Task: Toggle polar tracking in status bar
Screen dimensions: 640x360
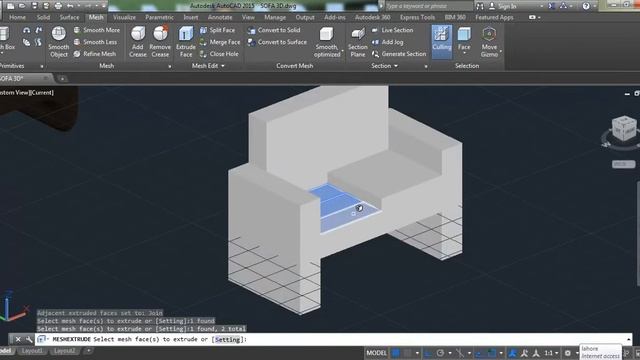Action: pos(440,353)
